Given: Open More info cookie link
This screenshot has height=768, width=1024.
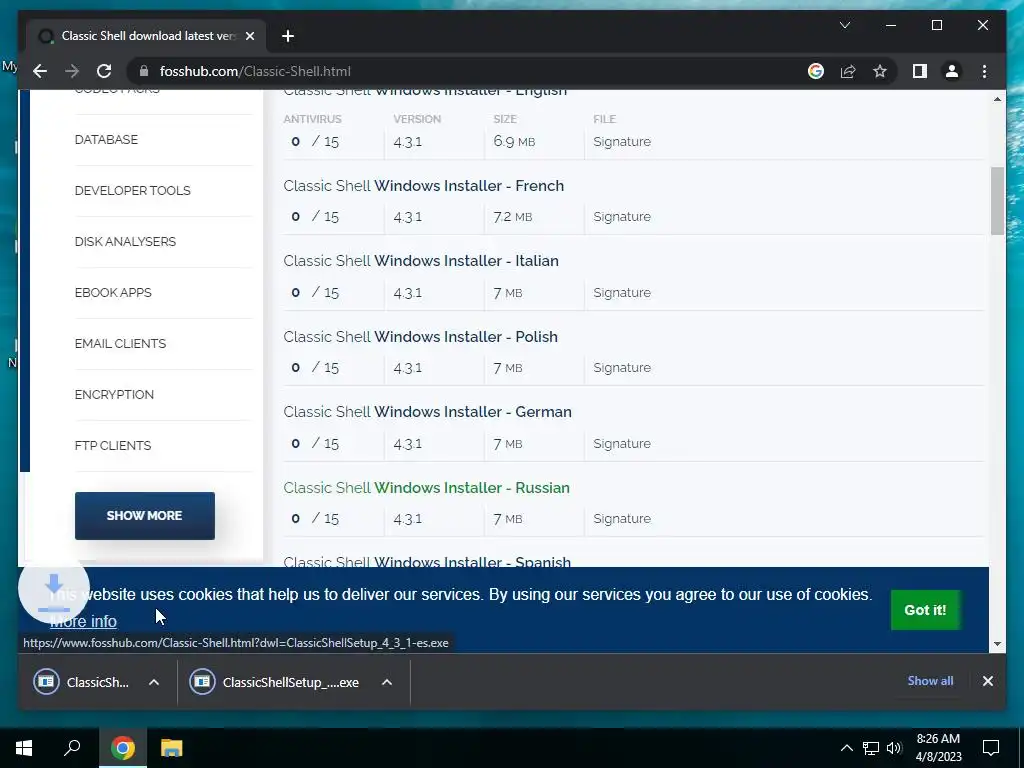Looking at the screenshot, I should (x=83, y=622).
